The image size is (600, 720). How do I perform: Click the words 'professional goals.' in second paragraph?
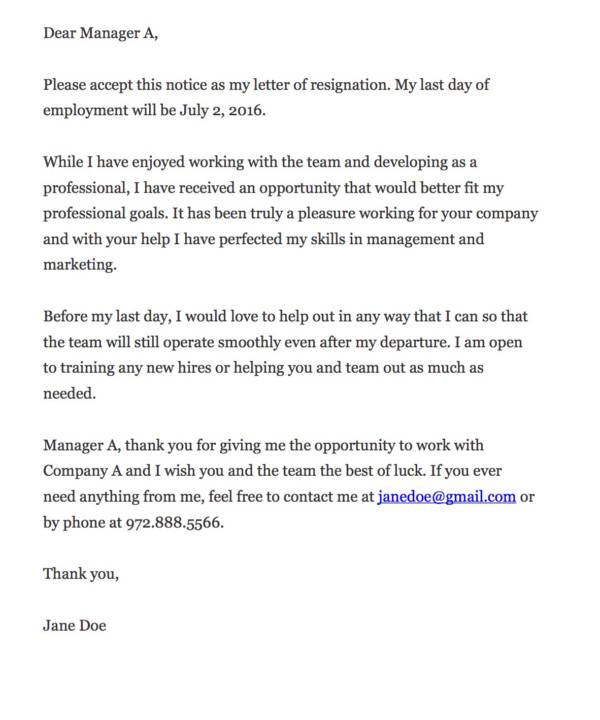(106, 214)
